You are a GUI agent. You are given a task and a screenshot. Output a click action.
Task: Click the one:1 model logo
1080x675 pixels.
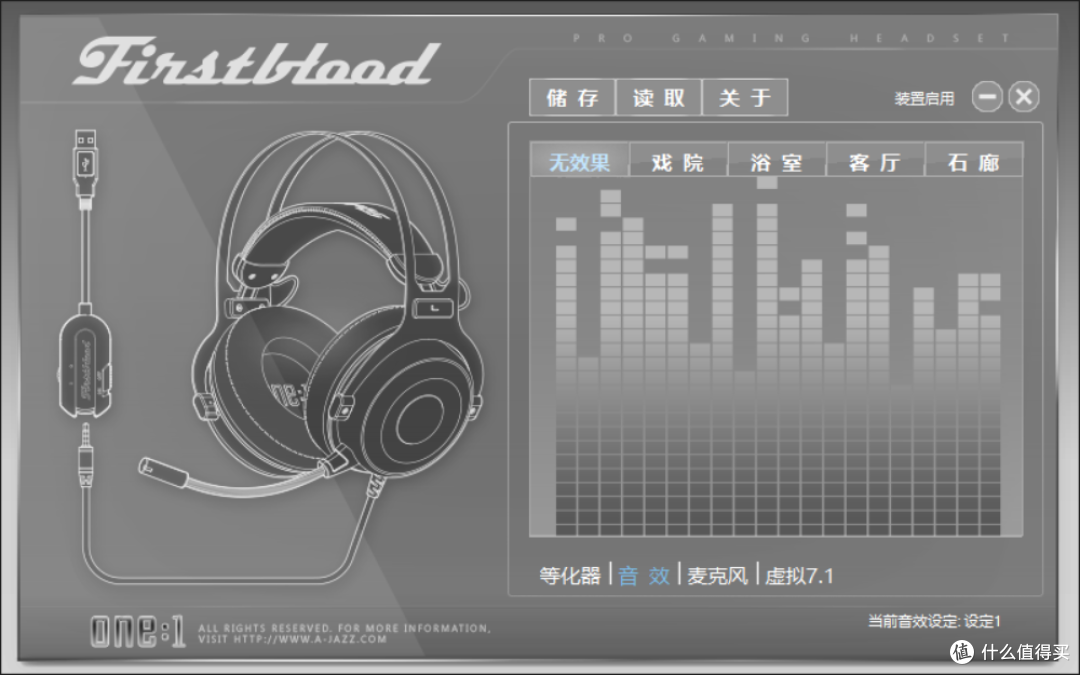click(138, 631)
